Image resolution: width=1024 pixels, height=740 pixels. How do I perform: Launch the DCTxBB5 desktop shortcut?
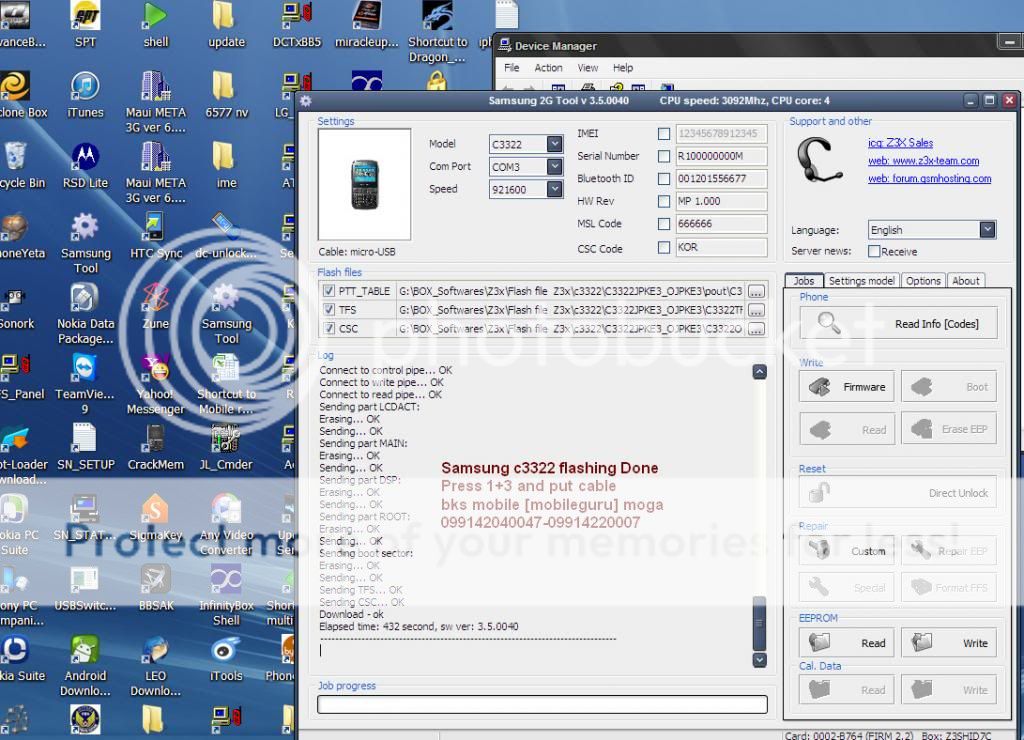296,24
